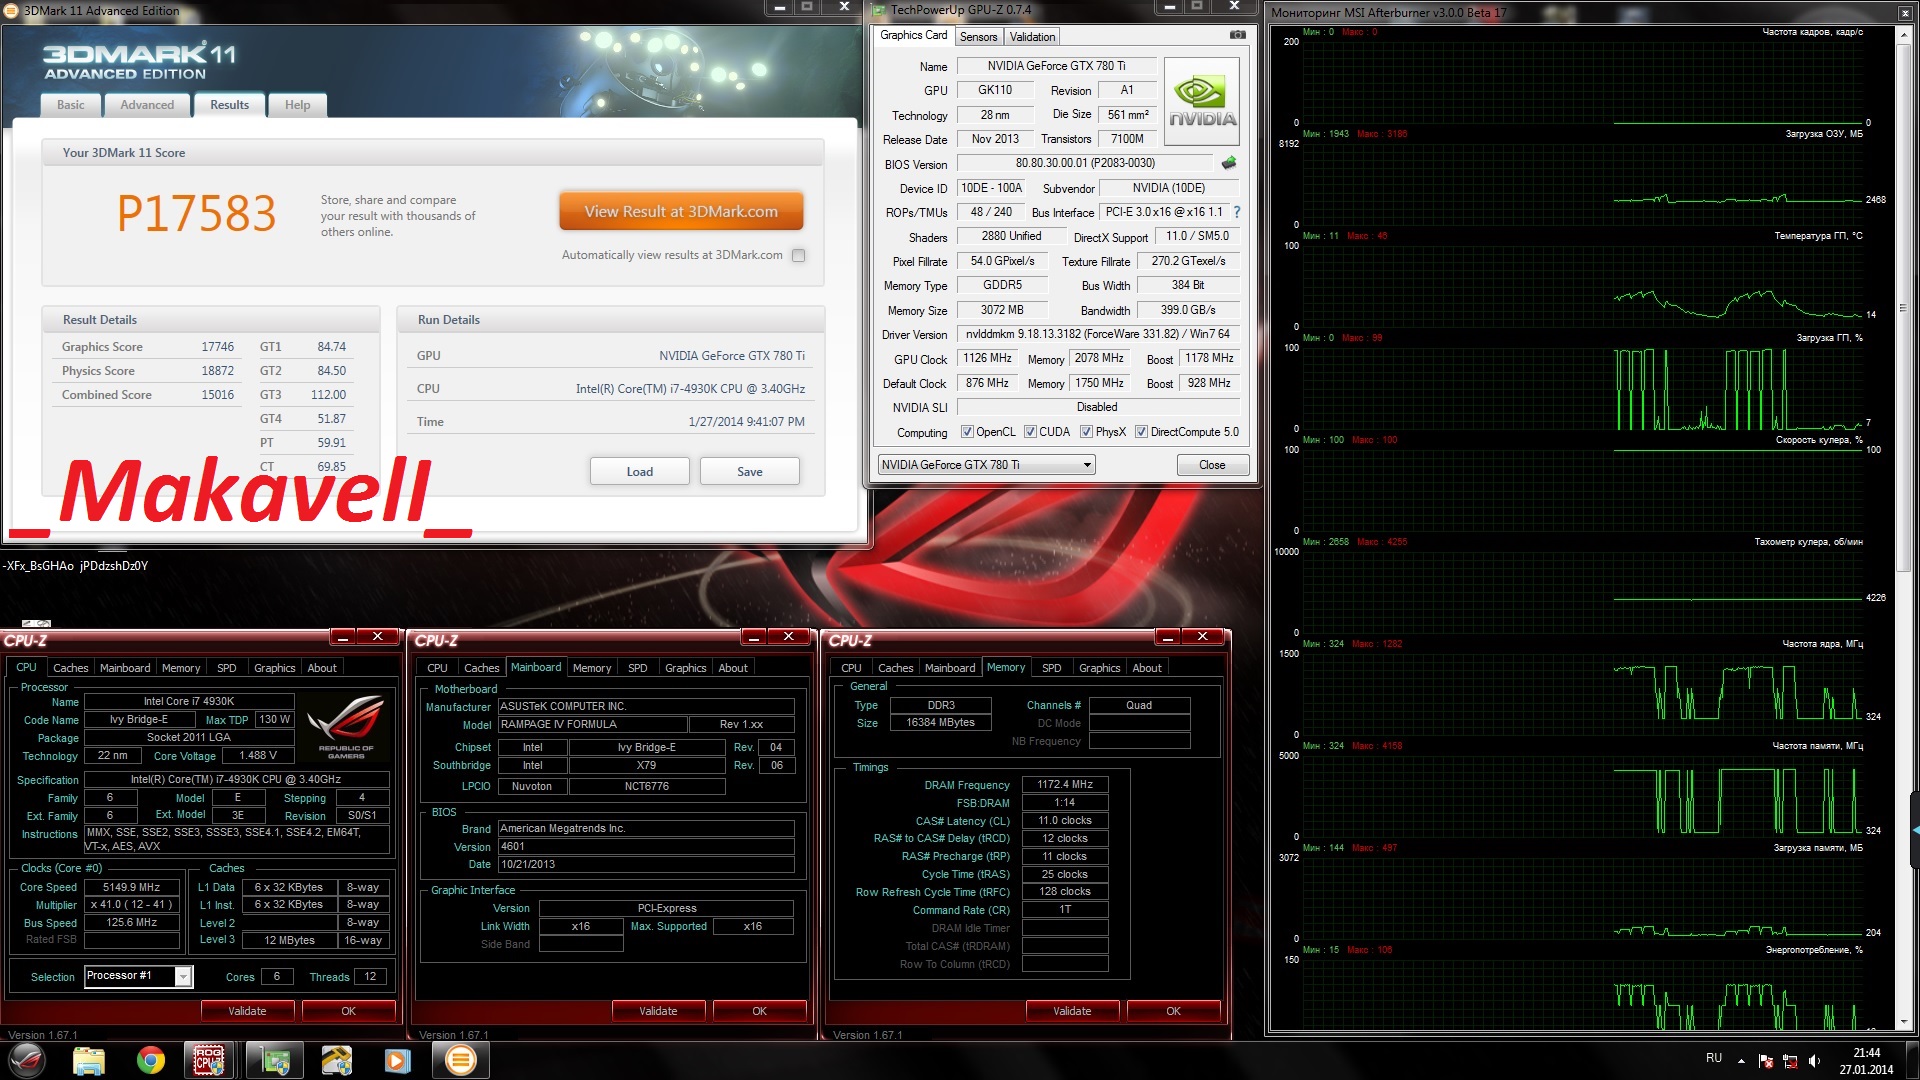
Task: Show hidden system tray icons arrow
Action: (x=1741, y=1060)
